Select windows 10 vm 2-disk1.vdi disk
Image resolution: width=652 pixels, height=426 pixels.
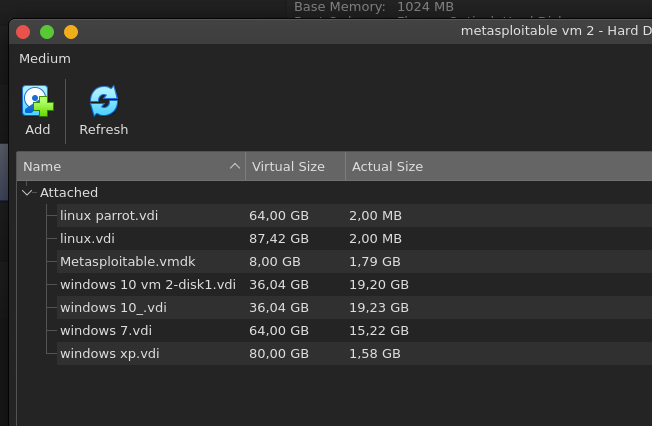pos(148,285)
